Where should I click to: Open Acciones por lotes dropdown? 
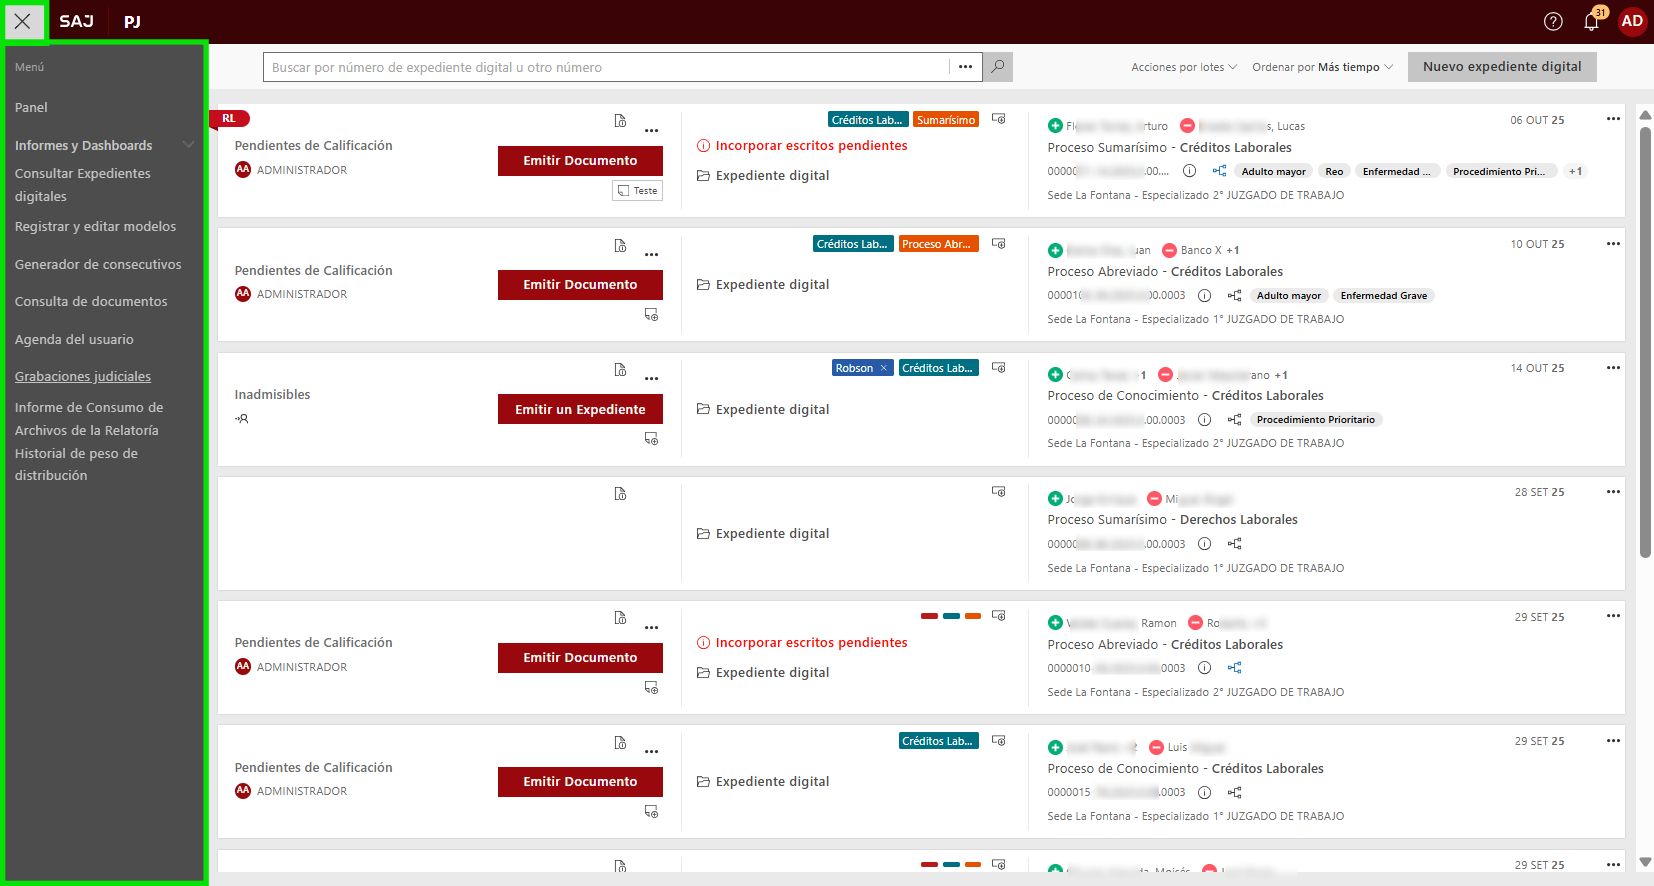click(1183, 67)
